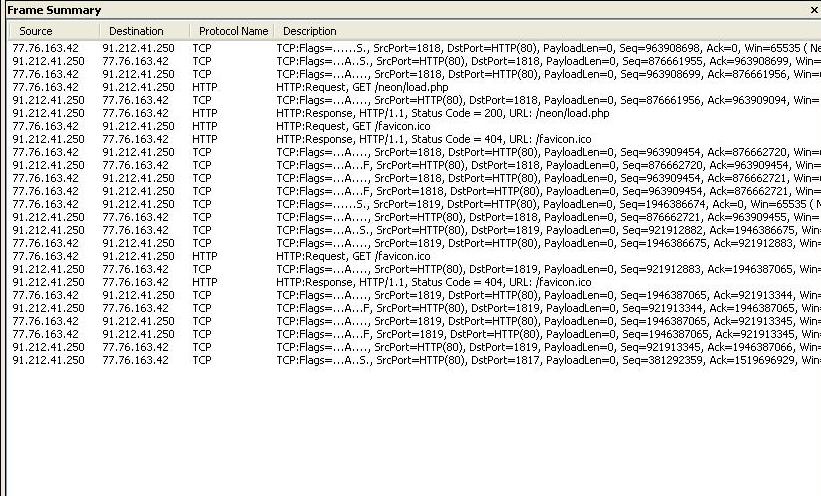This screenshot has width=821, height=496.
Task: Pick the TCP frame with Seq=921912883
Action: click(x=450, y=269)
